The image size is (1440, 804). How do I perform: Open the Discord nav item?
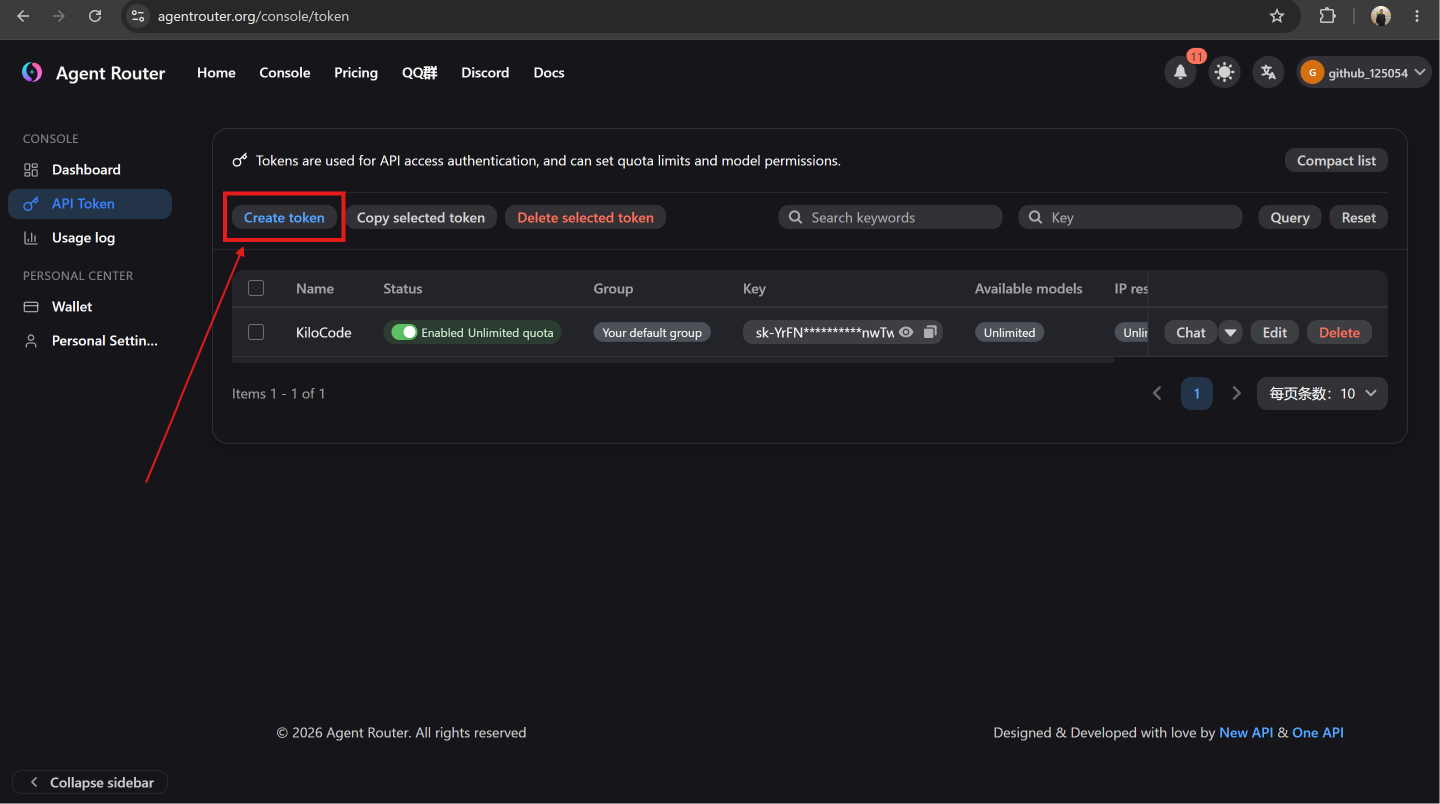pyautogui.click(x=485, y=72)
